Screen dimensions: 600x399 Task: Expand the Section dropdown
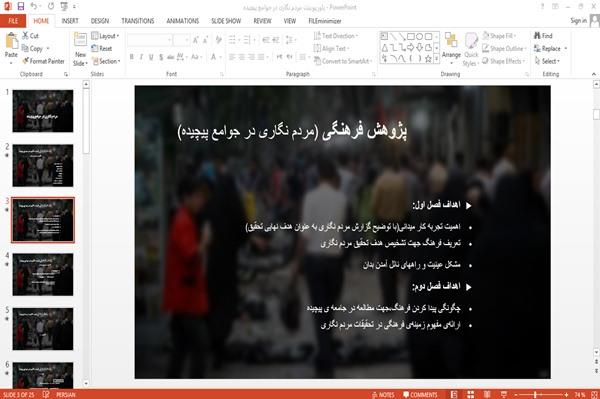(106, 61)
